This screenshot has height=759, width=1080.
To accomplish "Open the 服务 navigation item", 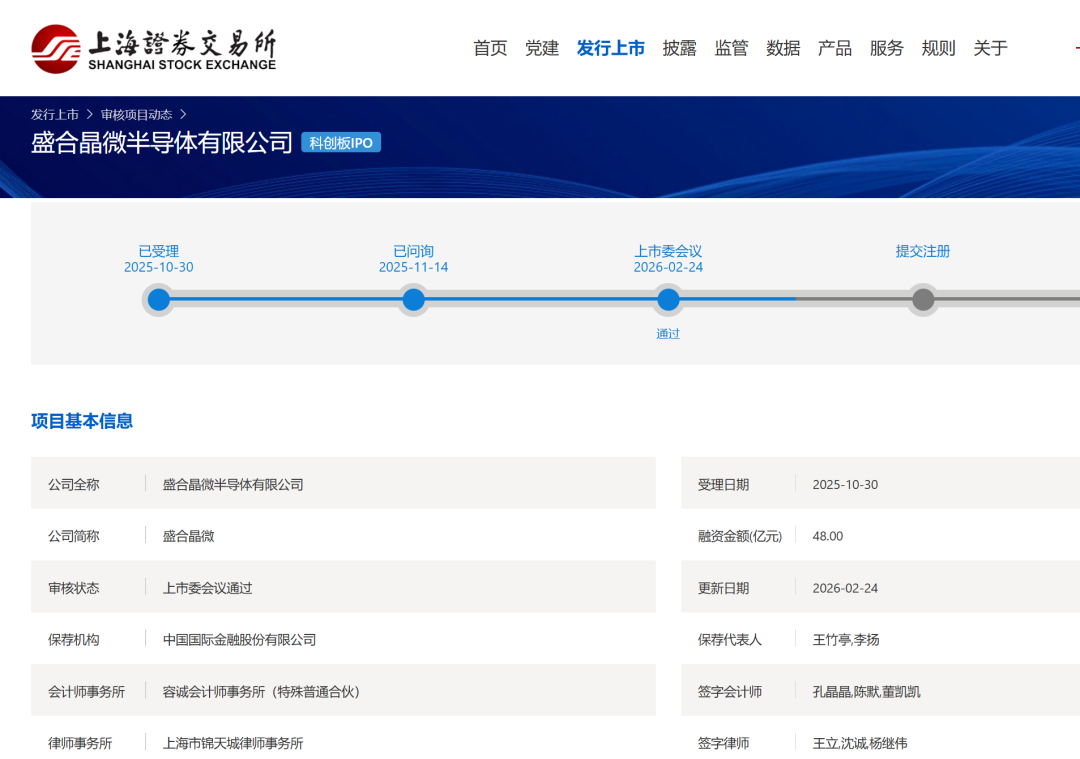I will 887,48.
